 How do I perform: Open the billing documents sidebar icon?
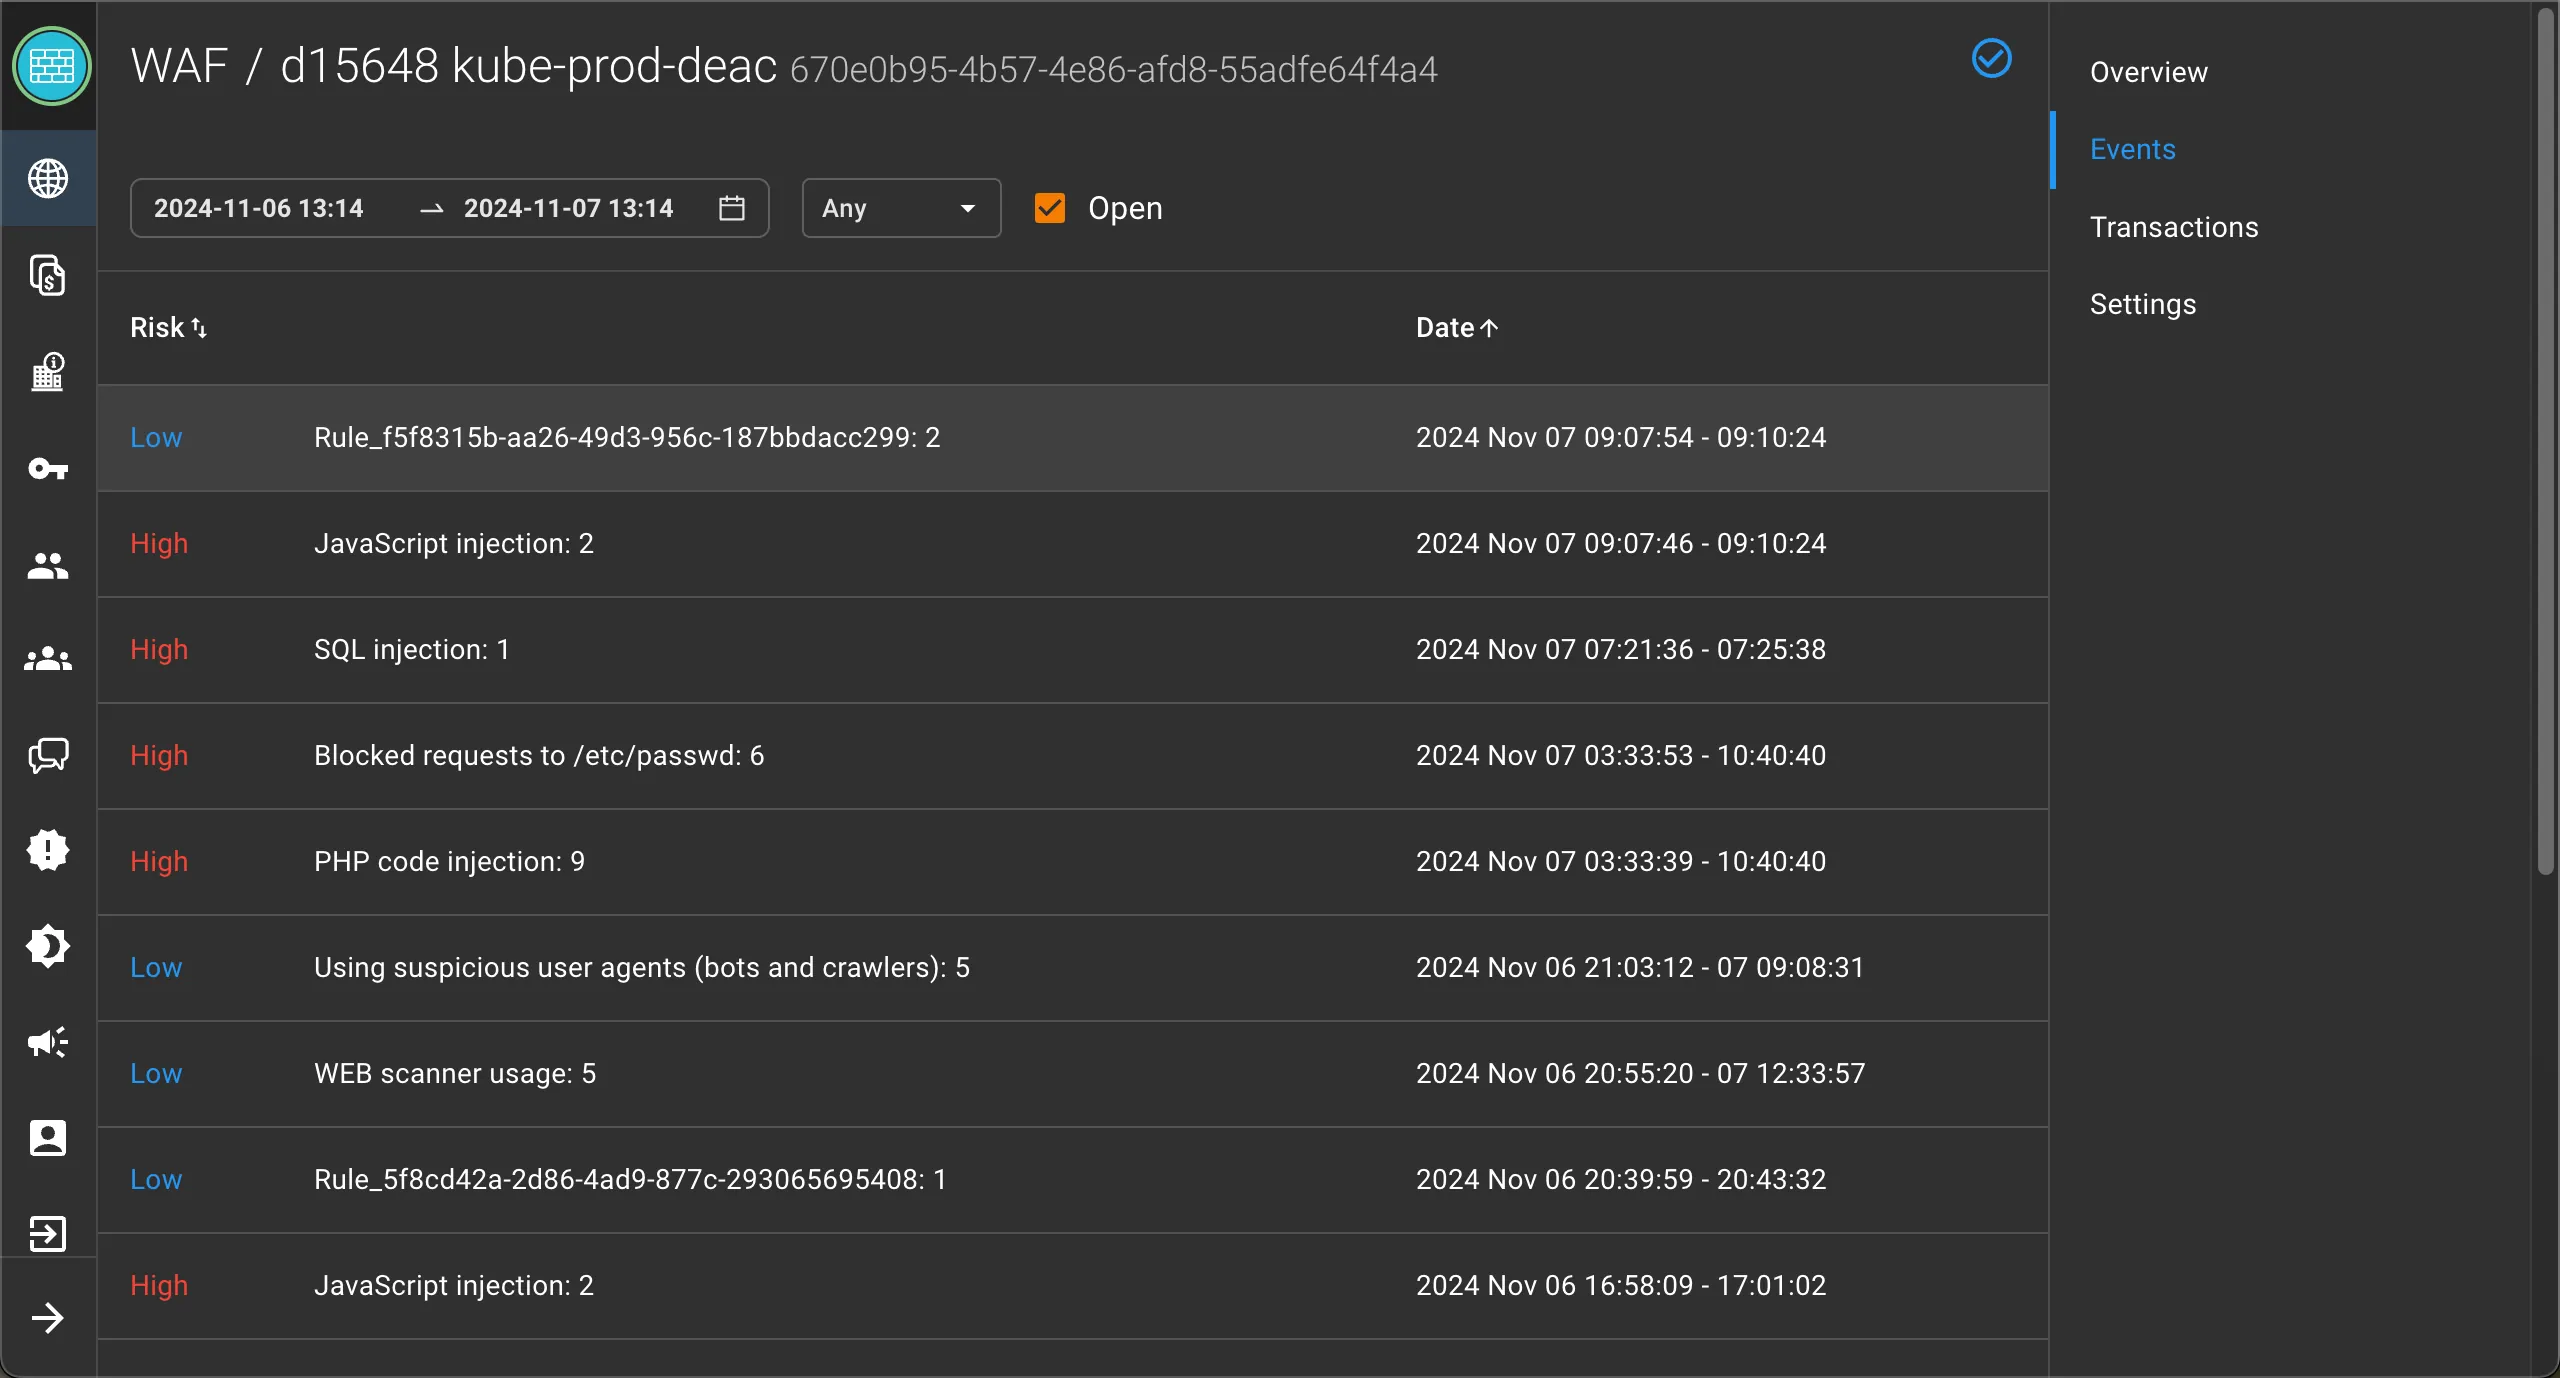[48, 275]
